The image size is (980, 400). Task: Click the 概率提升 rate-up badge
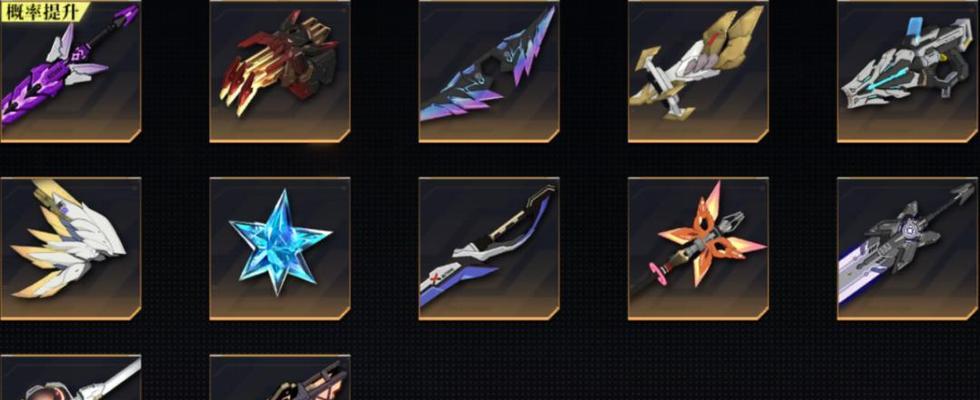coord(45,11)
